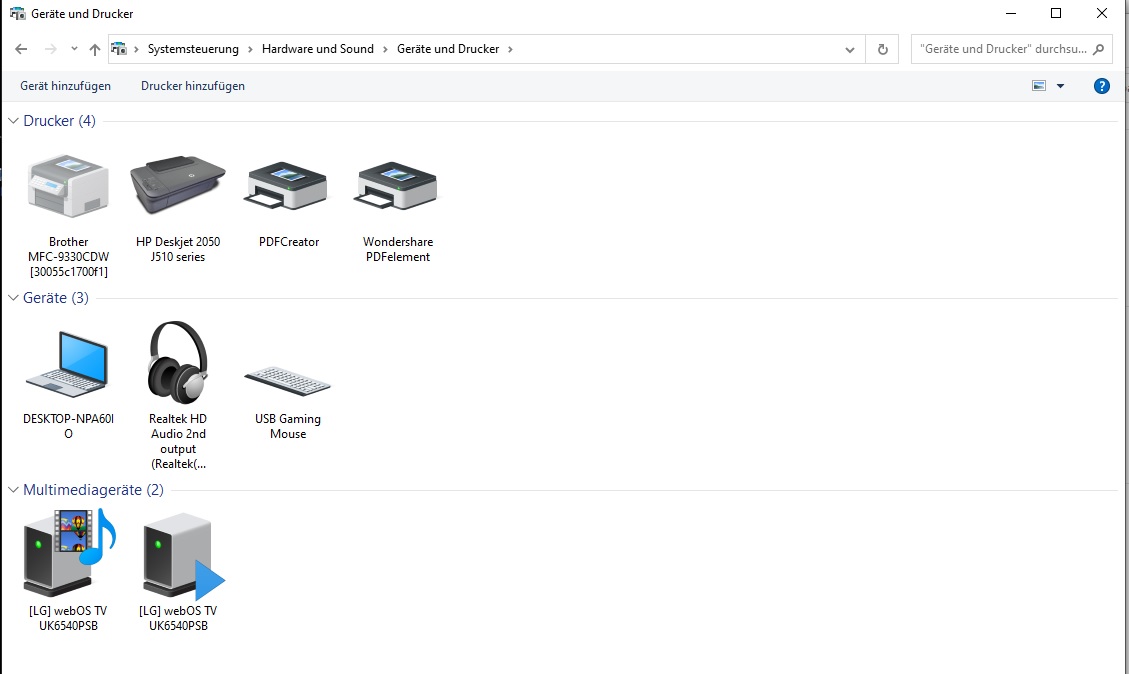This screenshot has height=674, width=1129.
Task: Open the view options dropdown arrow
Action: (x=1060, y=86)
